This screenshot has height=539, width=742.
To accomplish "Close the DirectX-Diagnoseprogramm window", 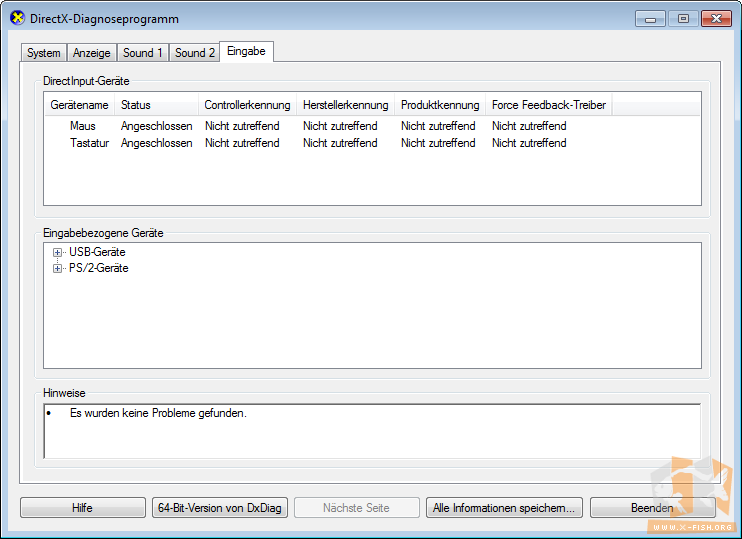I will pos(716,19).
